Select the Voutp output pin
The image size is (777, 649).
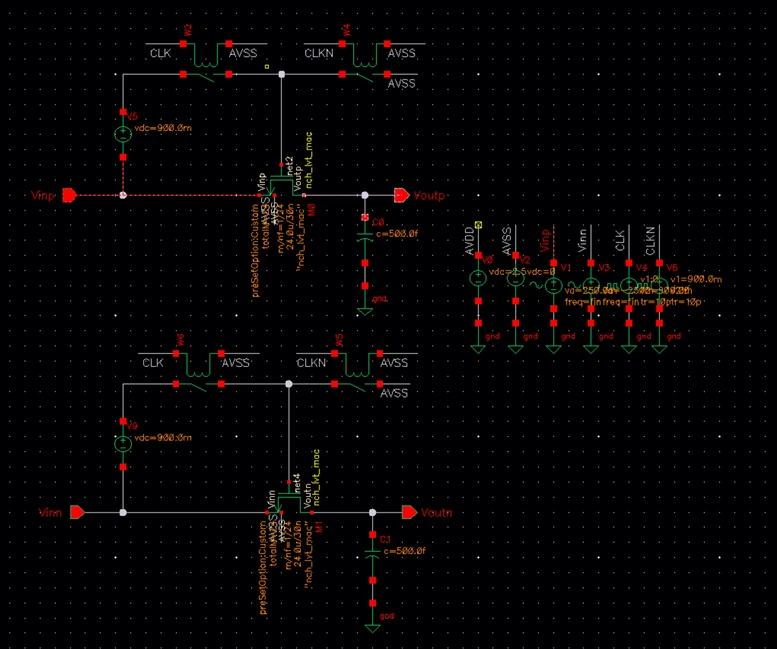click(x=402, y=195)
